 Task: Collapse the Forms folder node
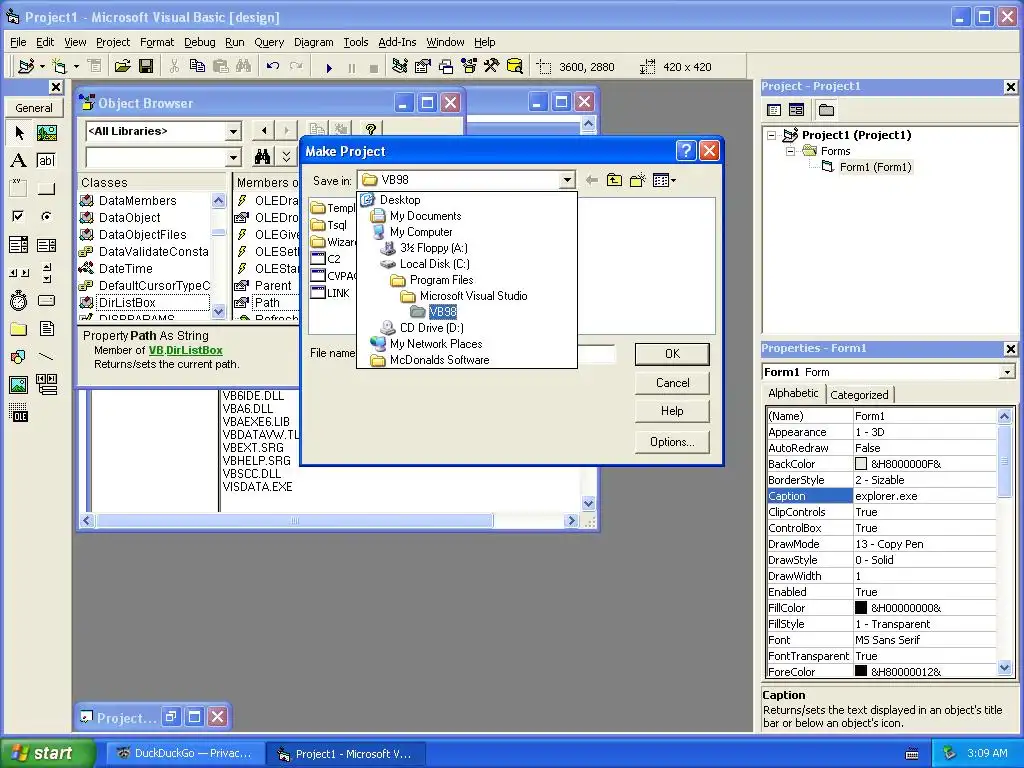(790, 151)
